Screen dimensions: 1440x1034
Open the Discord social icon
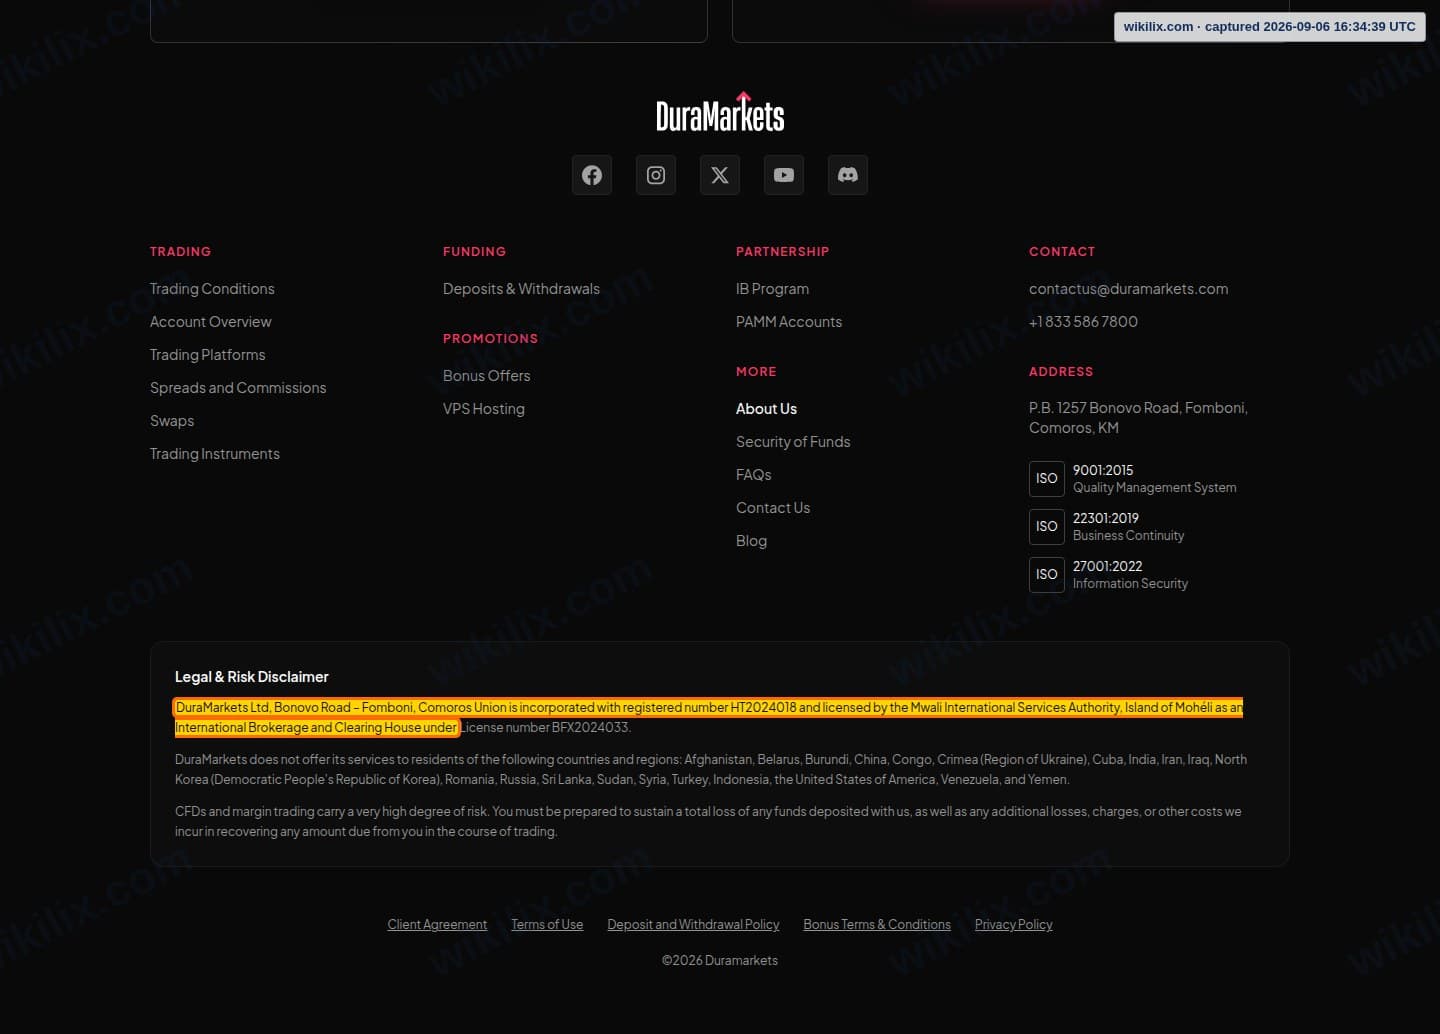[848, 175]
